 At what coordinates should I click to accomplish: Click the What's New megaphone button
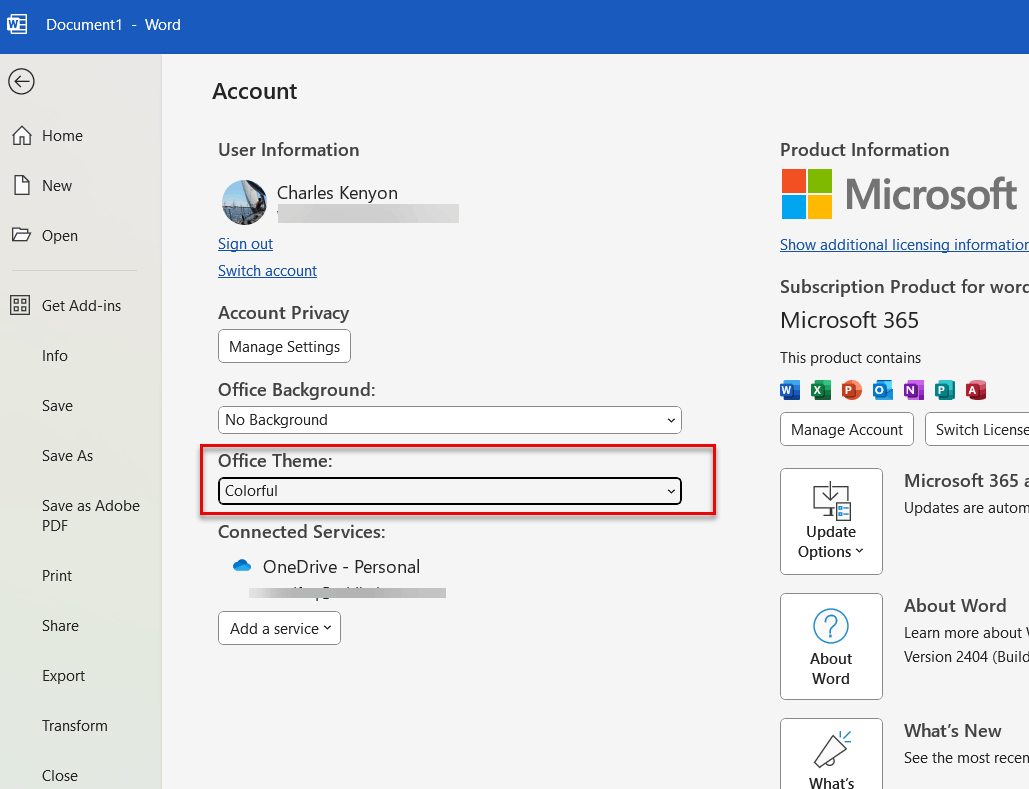click(x=831, y=754)
